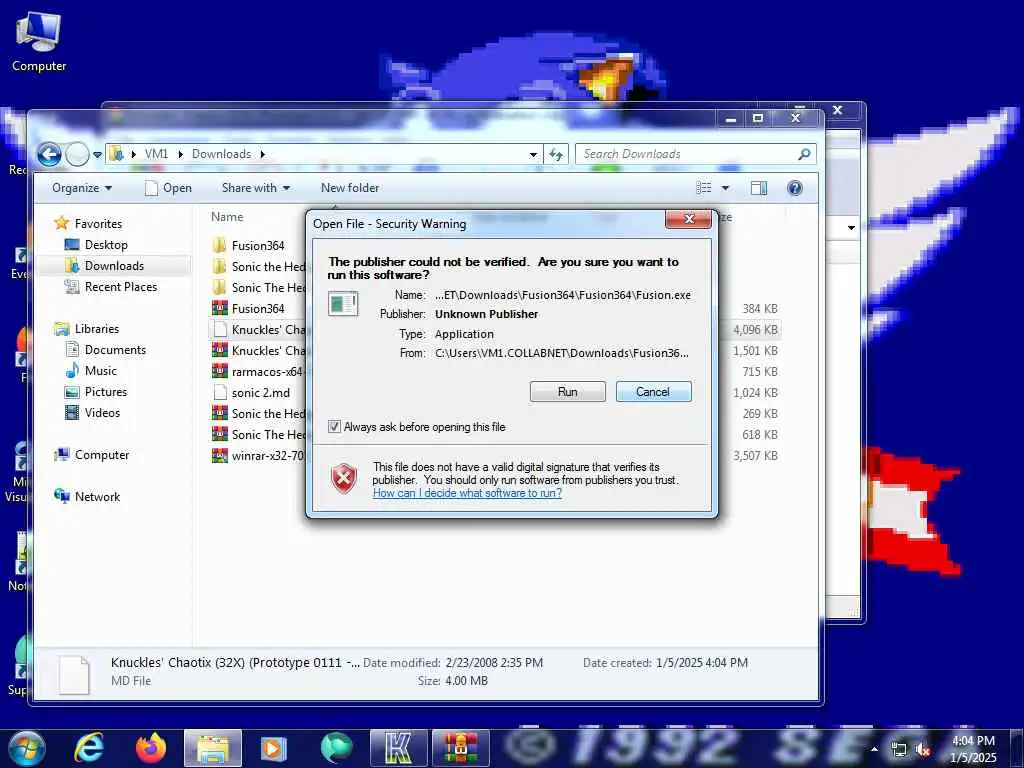
Task: Open the dropdown arrow in the background window
Action: coord(851,228)
